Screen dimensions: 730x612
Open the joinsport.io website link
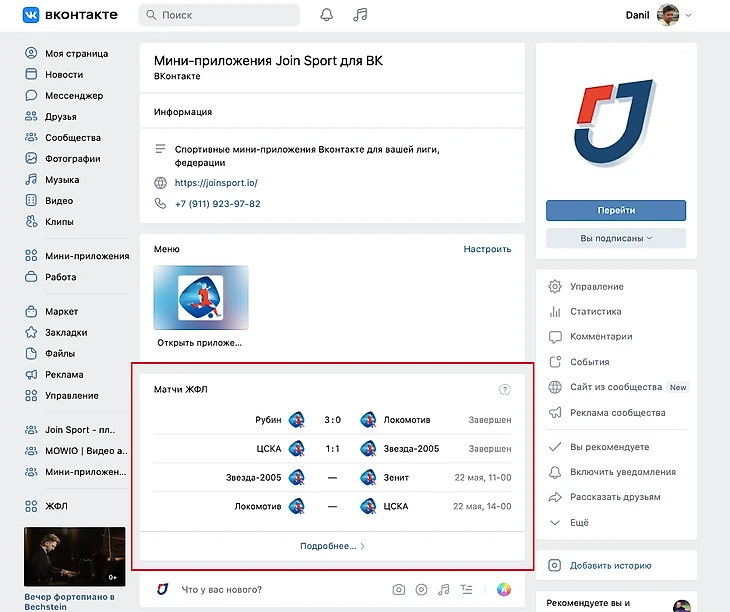click(216, 183)
